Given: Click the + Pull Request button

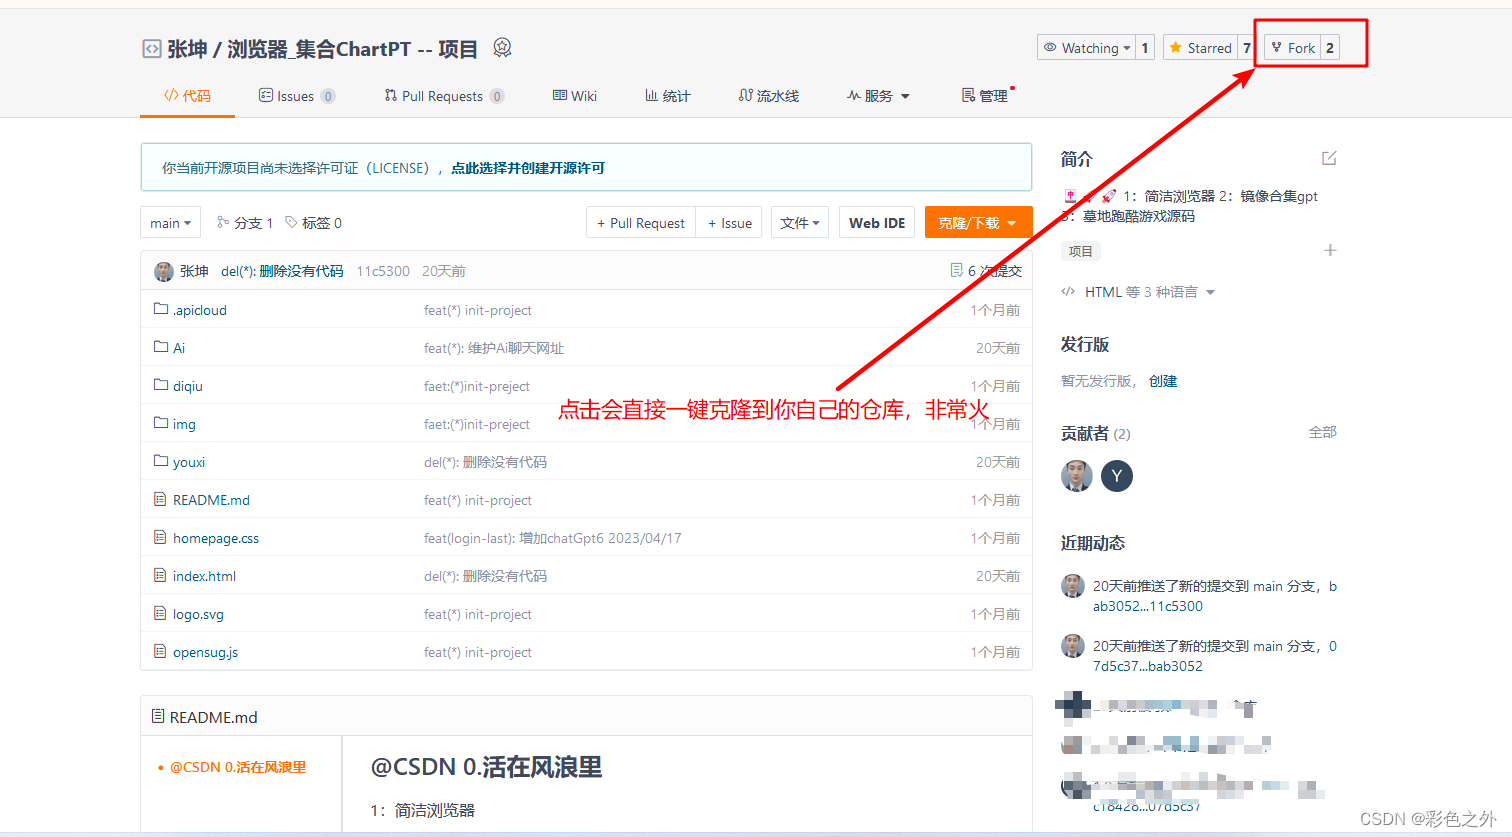Looking at the screenshot, I should tap(641, 223).
